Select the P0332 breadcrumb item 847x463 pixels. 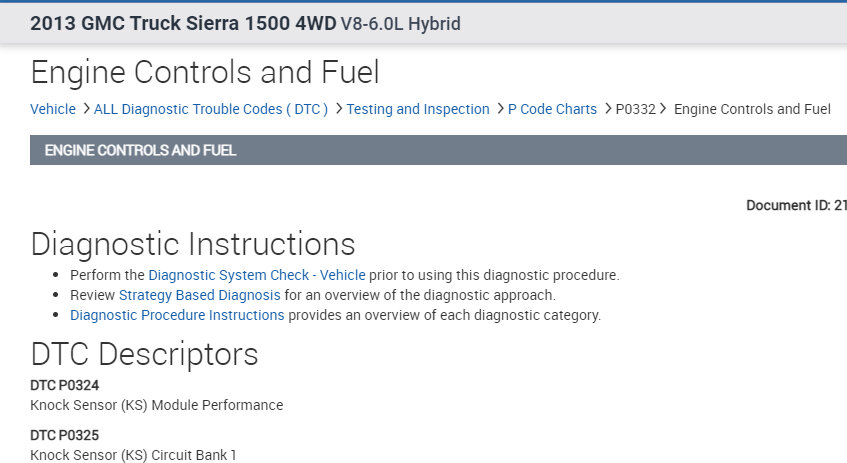tap(636, 109)
